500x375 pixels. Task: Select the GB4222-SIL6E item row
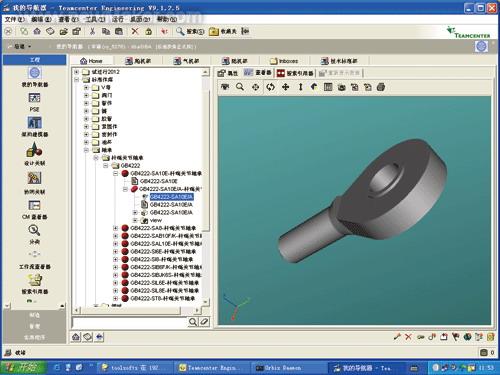pos(159,283)
